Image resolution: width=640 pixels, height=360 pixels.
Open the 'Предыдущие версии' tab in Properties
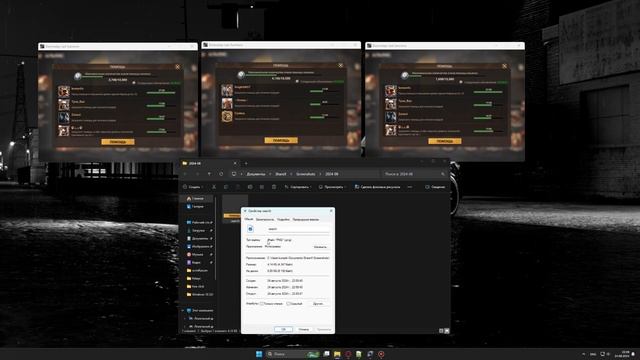(x=306, y=219)
